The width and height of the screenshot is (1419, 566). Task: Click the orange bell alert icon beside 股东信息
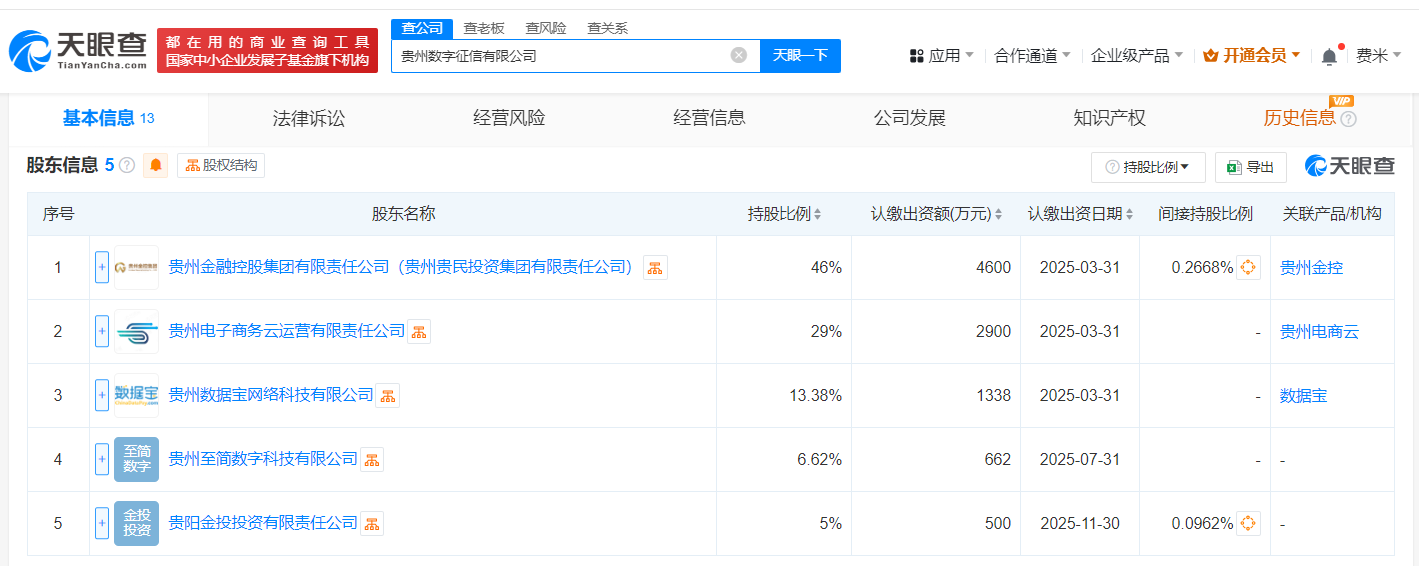click(x=156, y=166)
